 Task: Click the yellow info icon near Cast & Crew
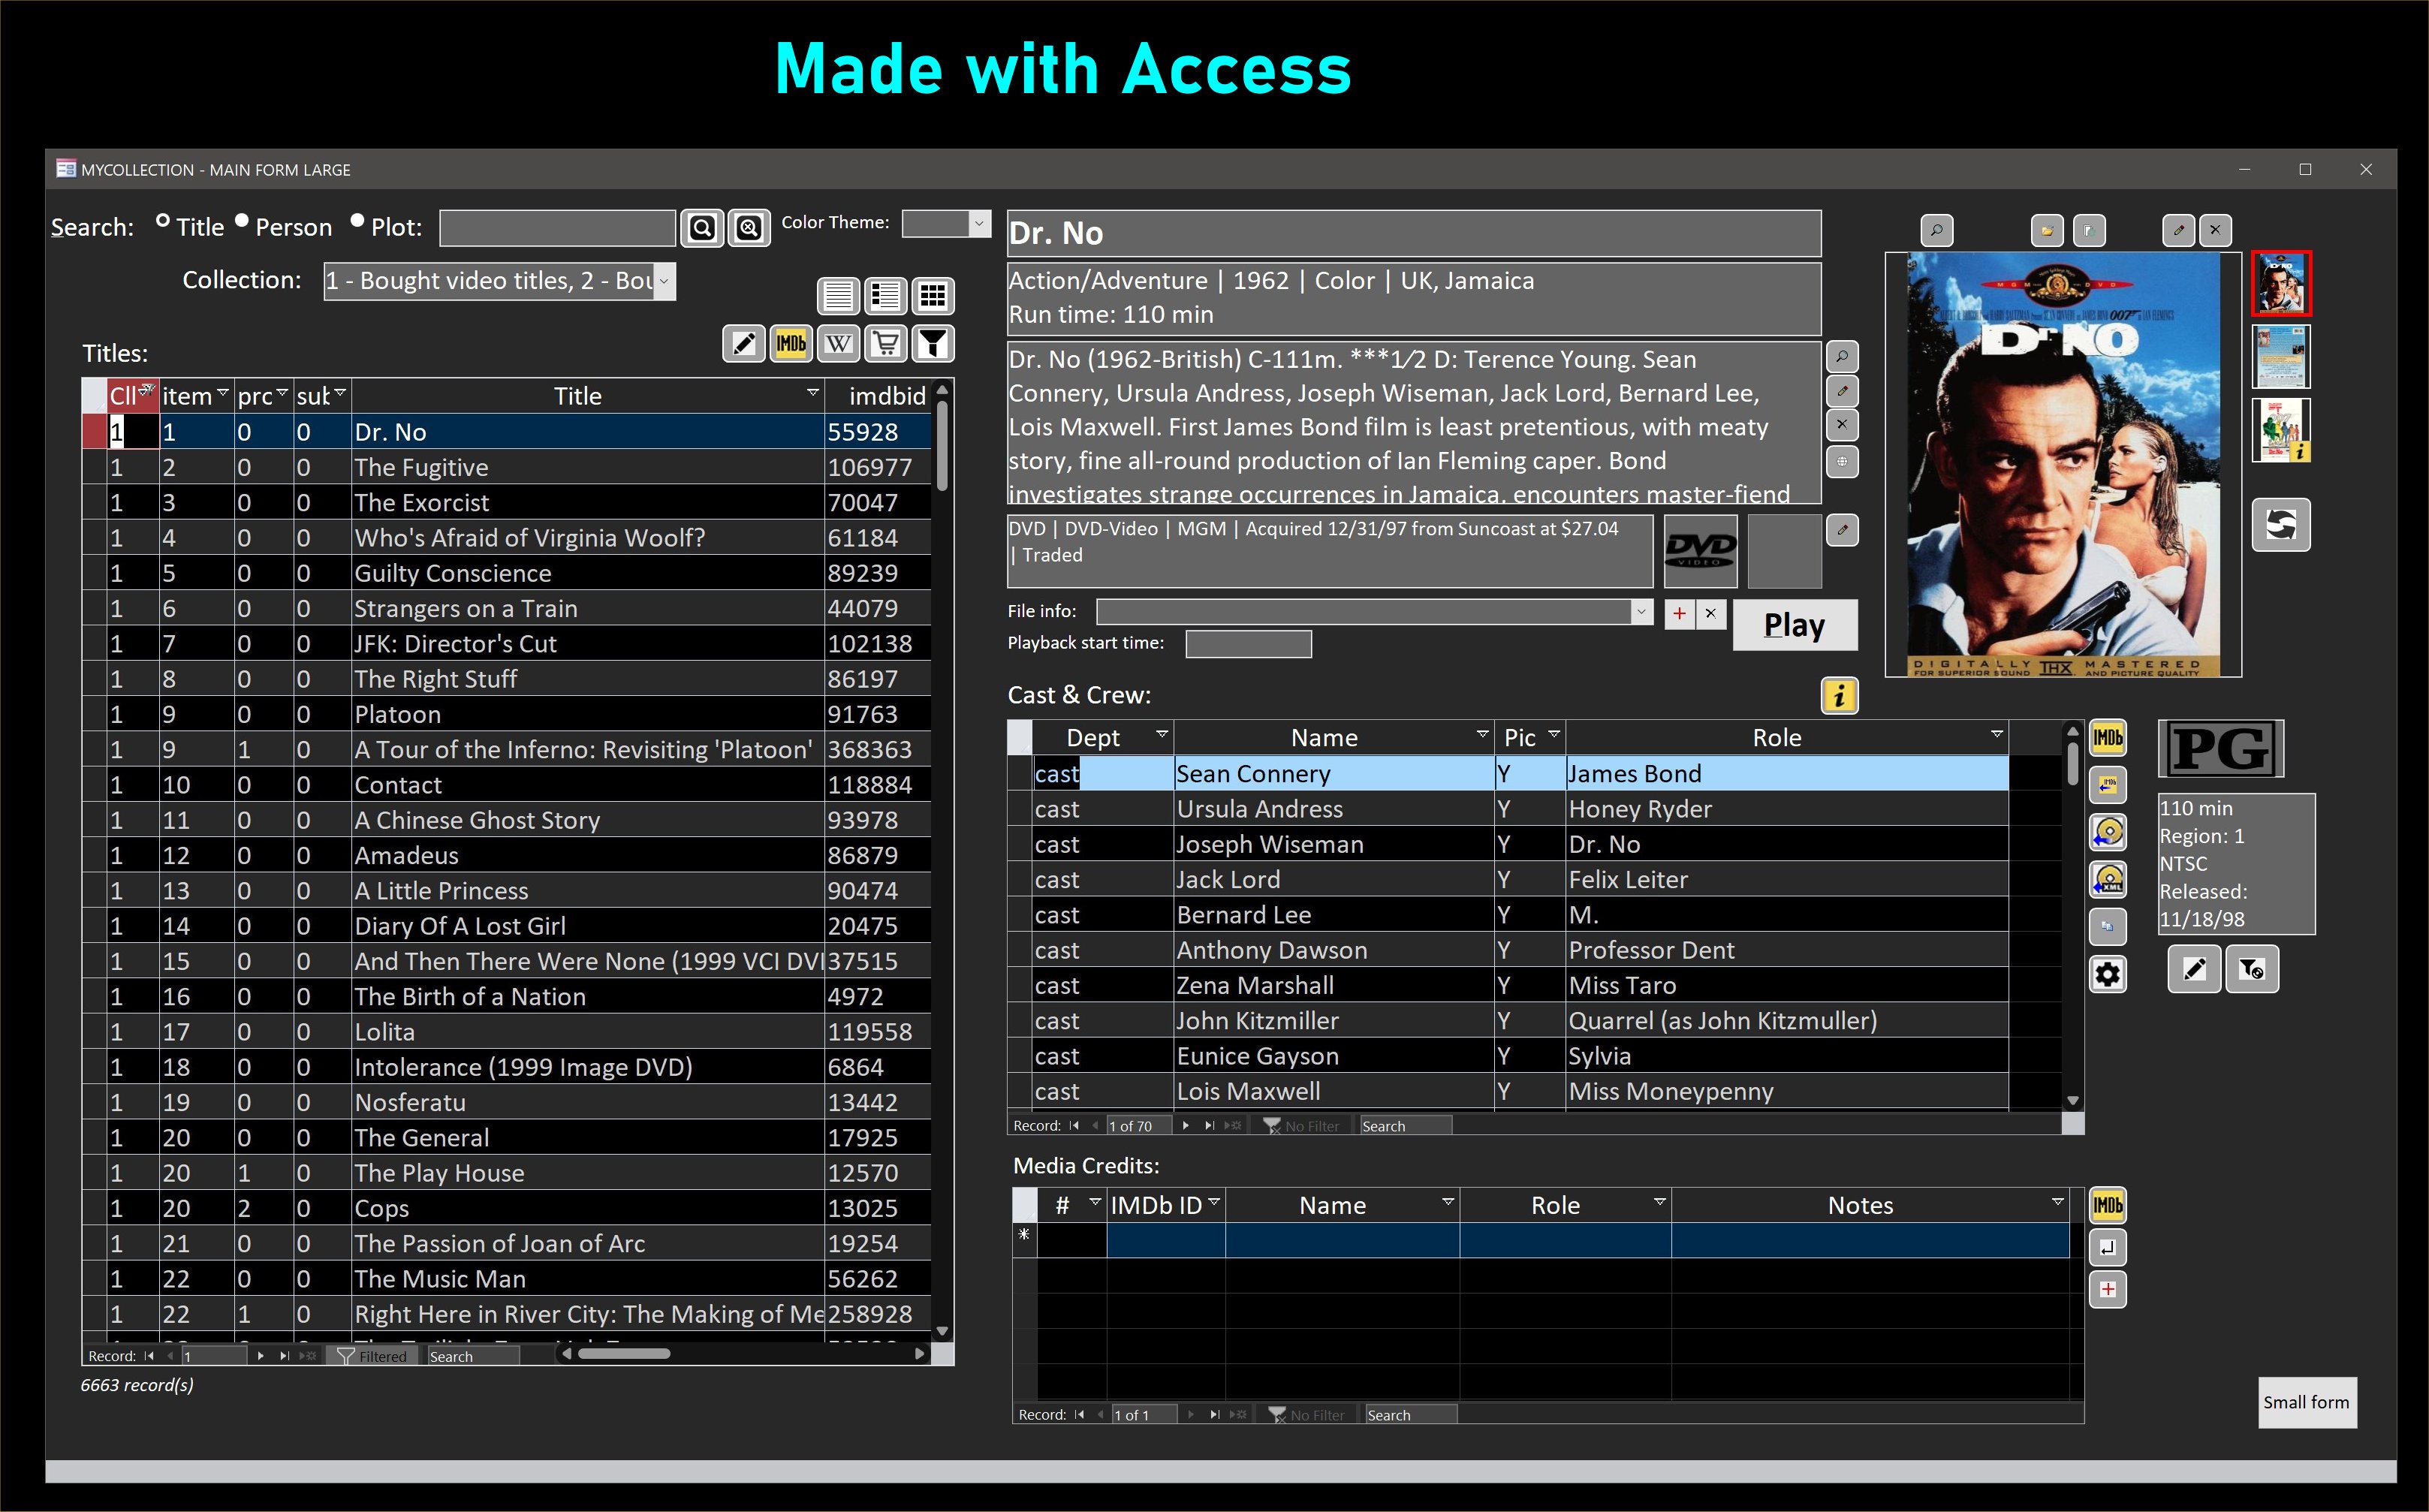click(1839, 695)
